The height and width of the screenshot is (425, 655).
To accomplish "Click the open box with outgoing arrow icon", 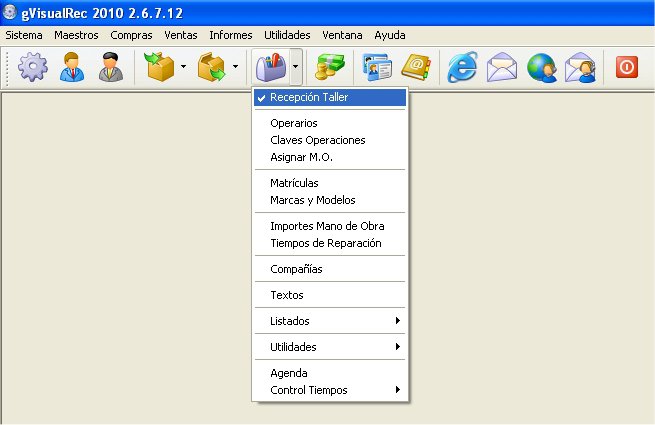I will [x=211, y=67].
